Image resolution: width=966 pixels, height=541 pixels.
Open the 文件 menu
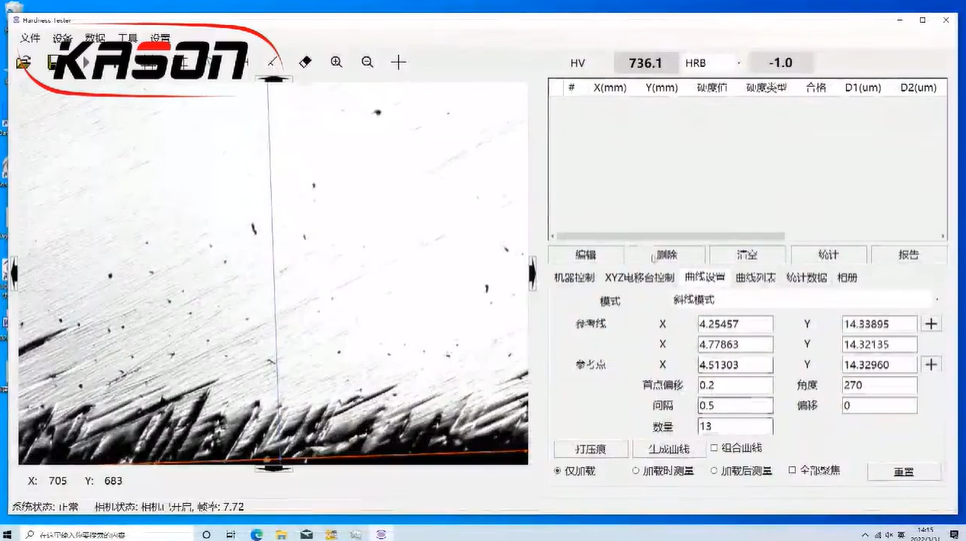click(30, 38)
